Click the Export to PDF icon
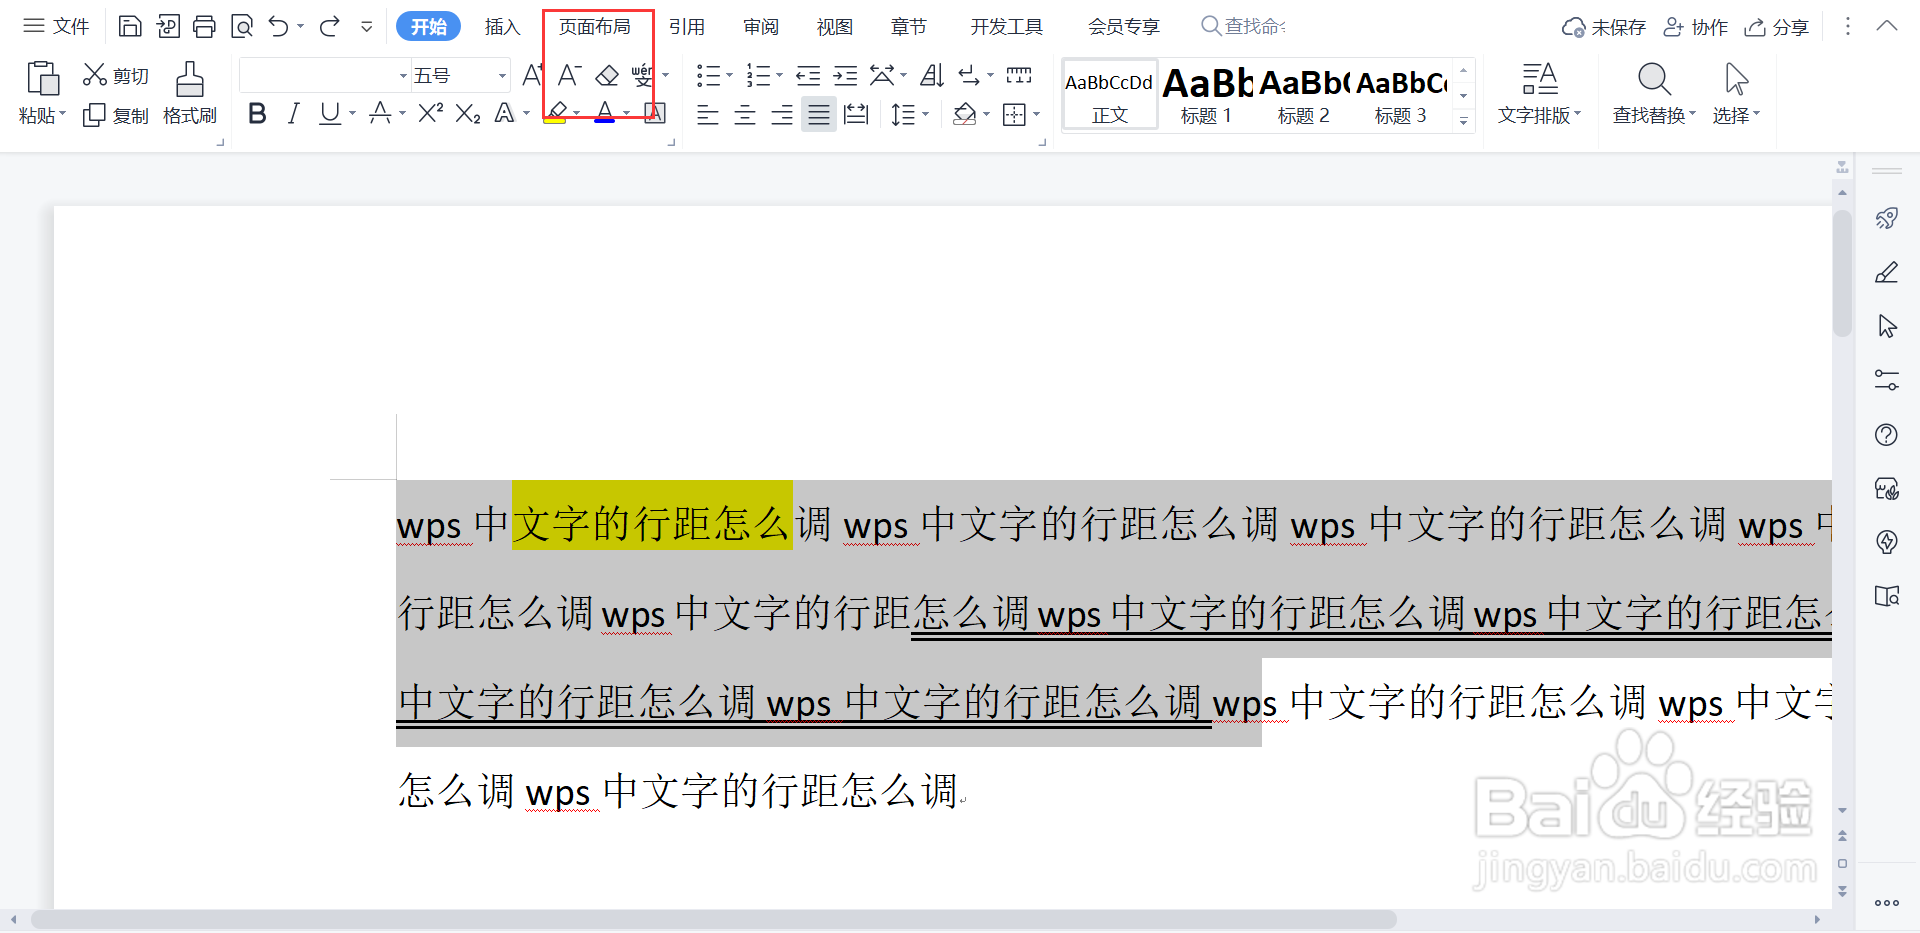The image size is (1920, 933). 168,26
